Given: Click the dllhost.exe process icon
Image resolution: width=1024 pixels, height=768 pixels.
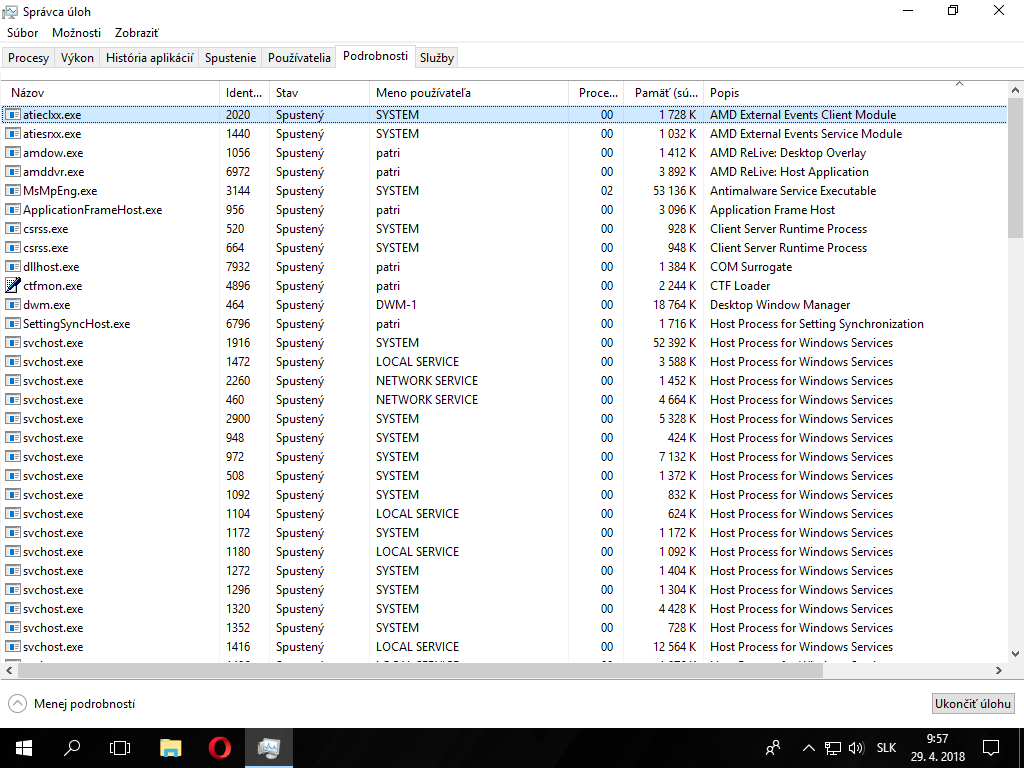Looking at the screenshot, I should [x=12, y=266].
